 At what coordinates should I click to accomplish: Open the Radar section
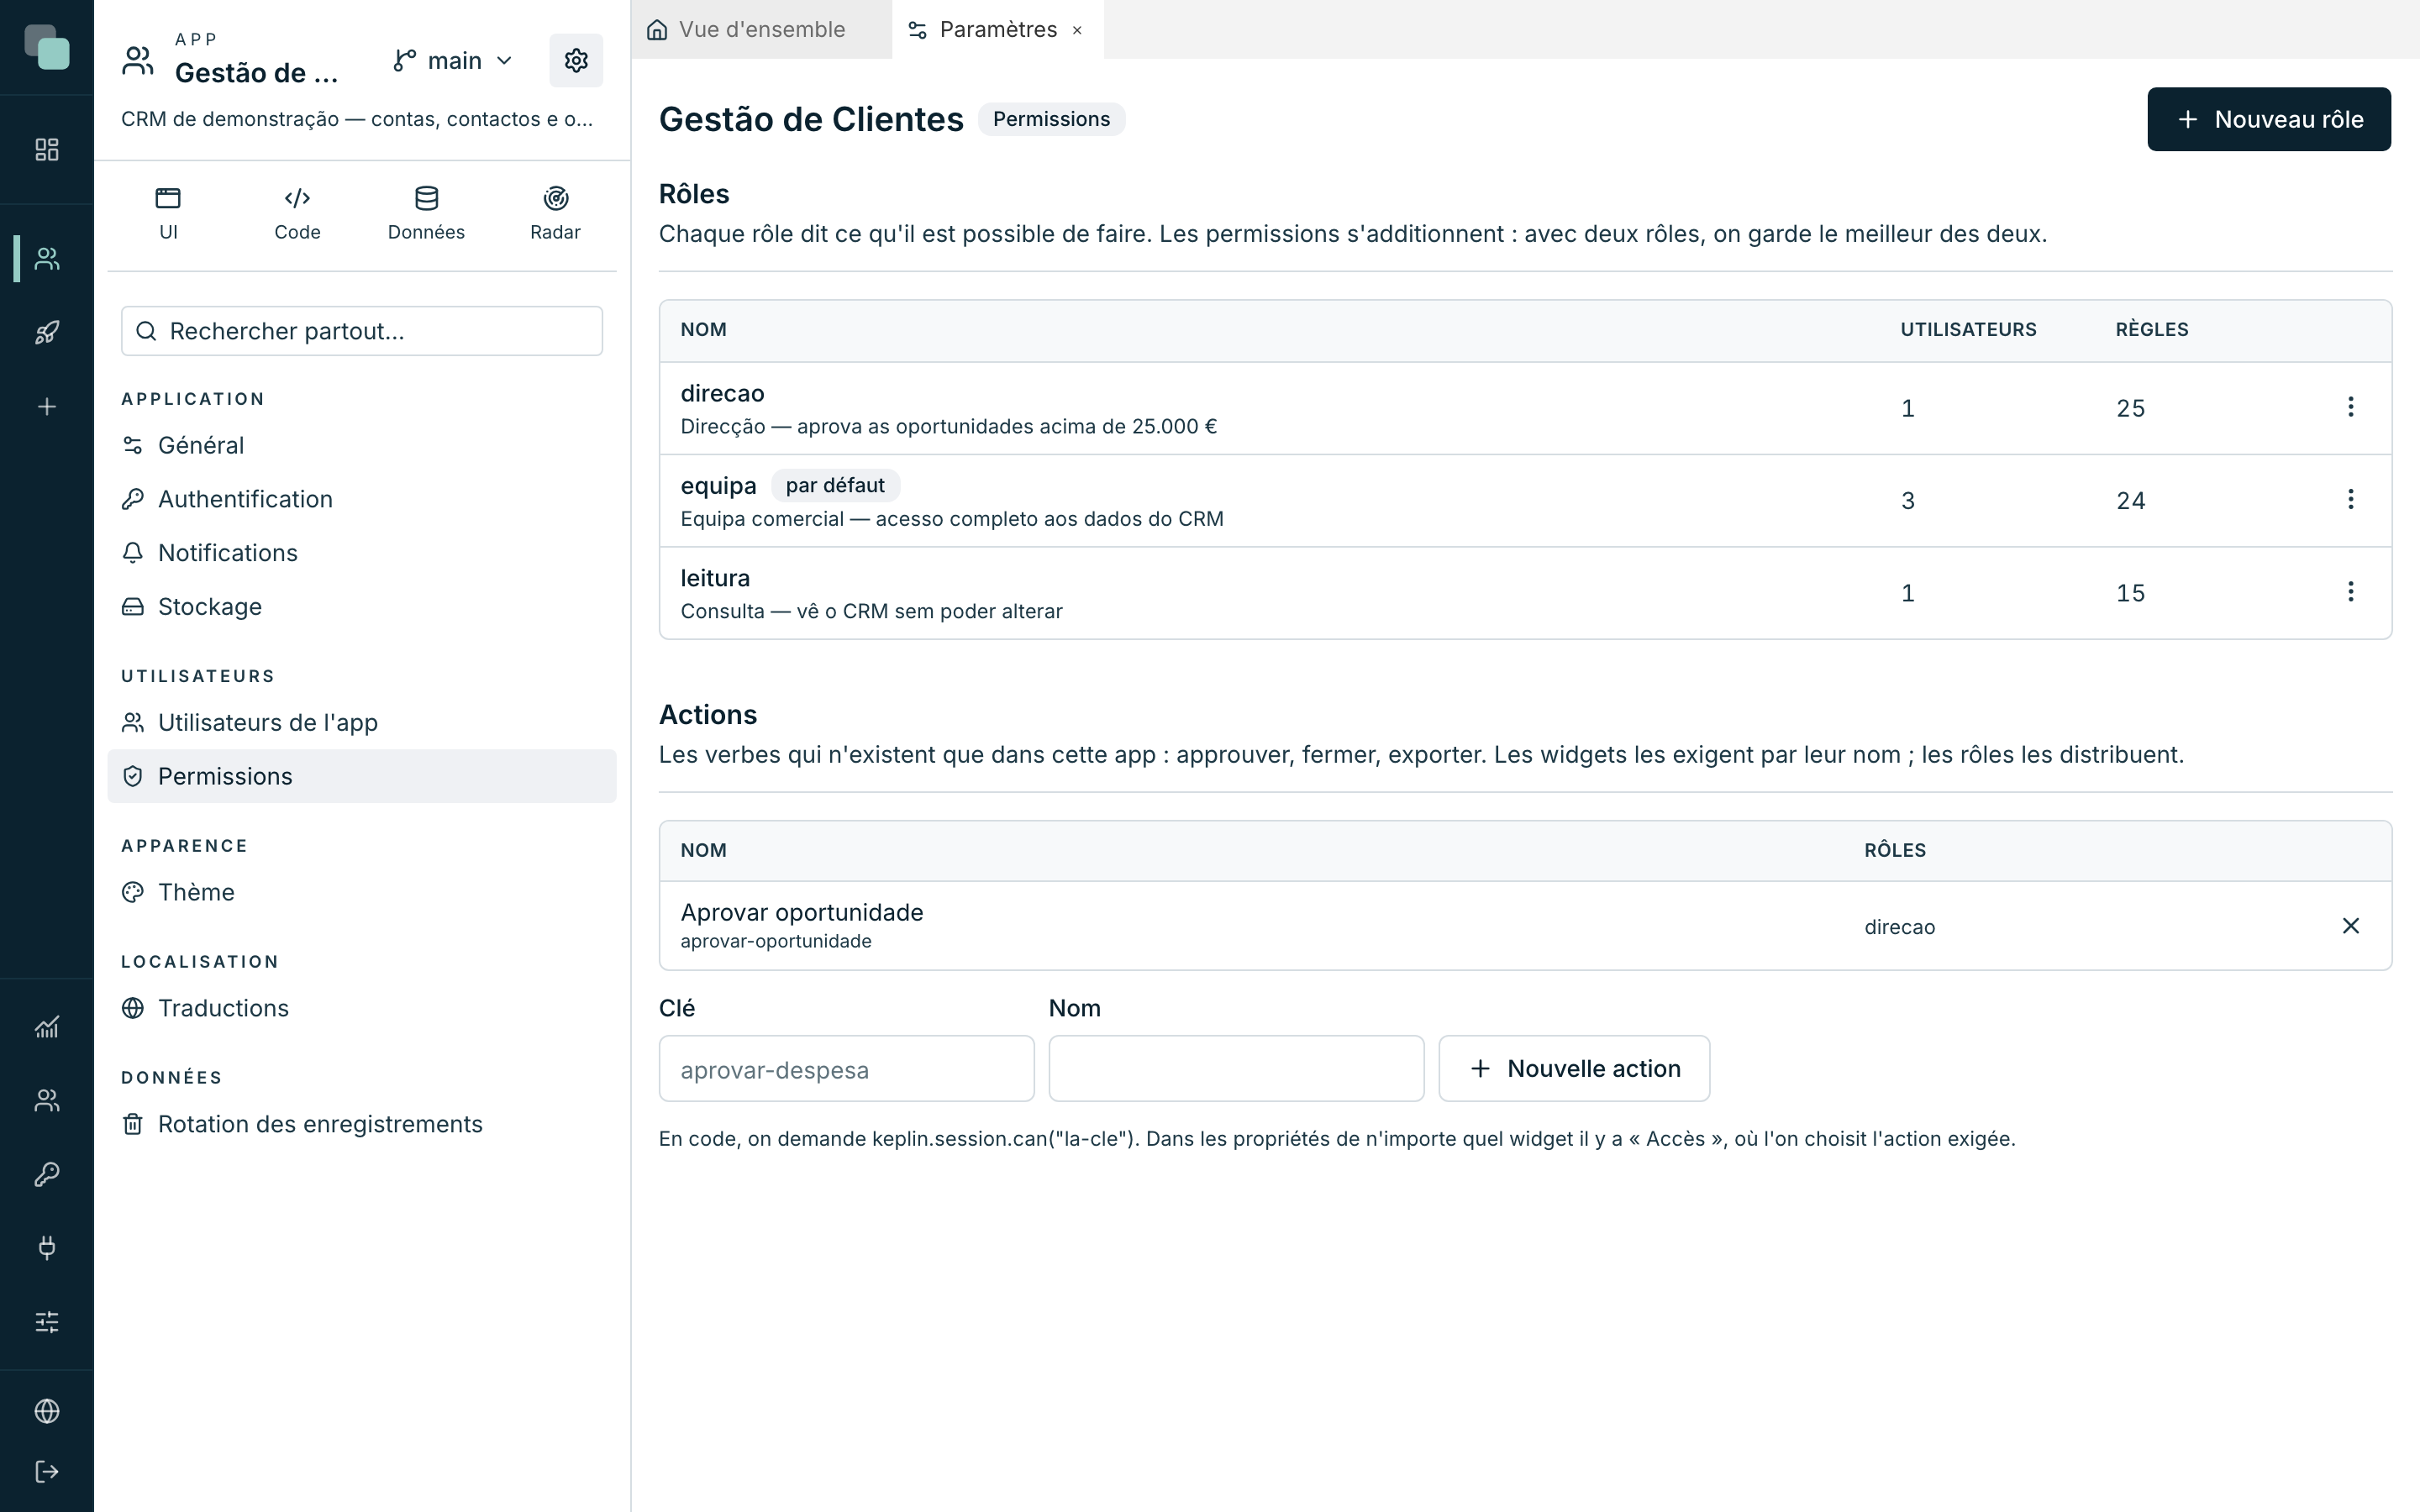coord(555,214)
